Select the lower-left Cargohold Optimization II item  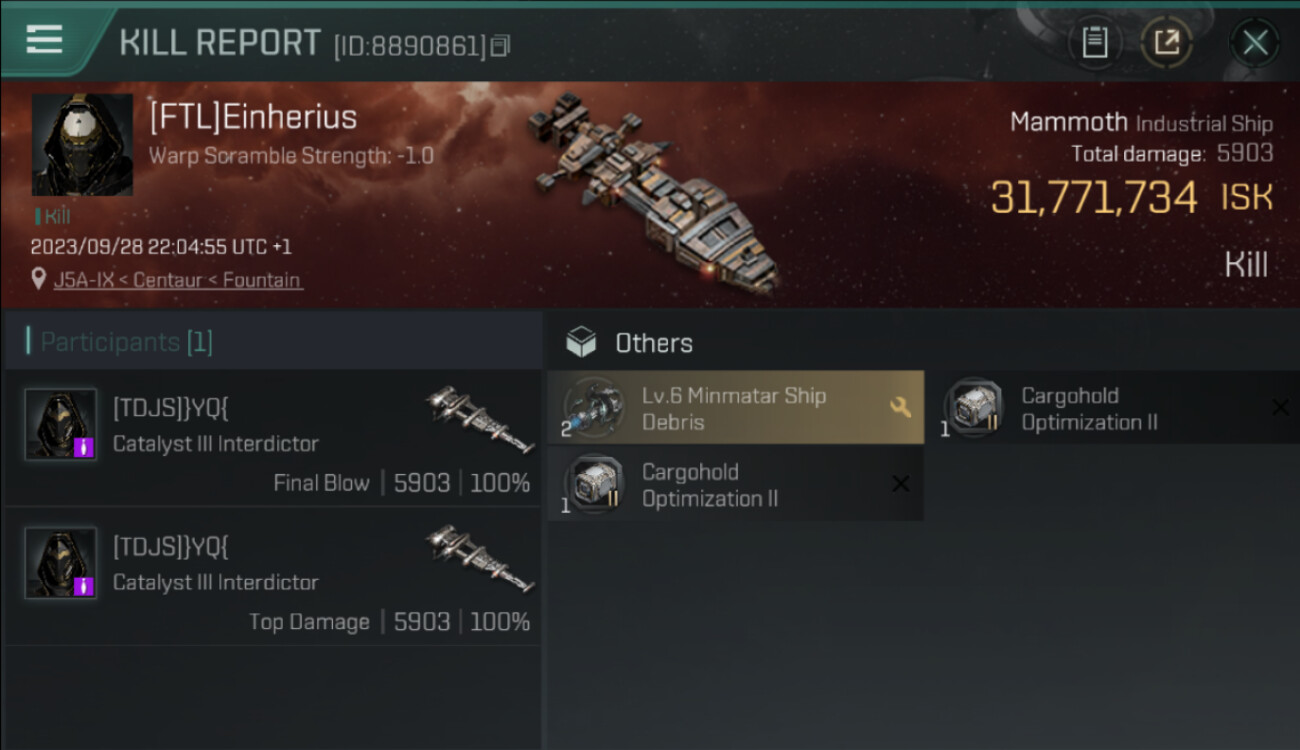pyautogui.click(x=736, y=485)
